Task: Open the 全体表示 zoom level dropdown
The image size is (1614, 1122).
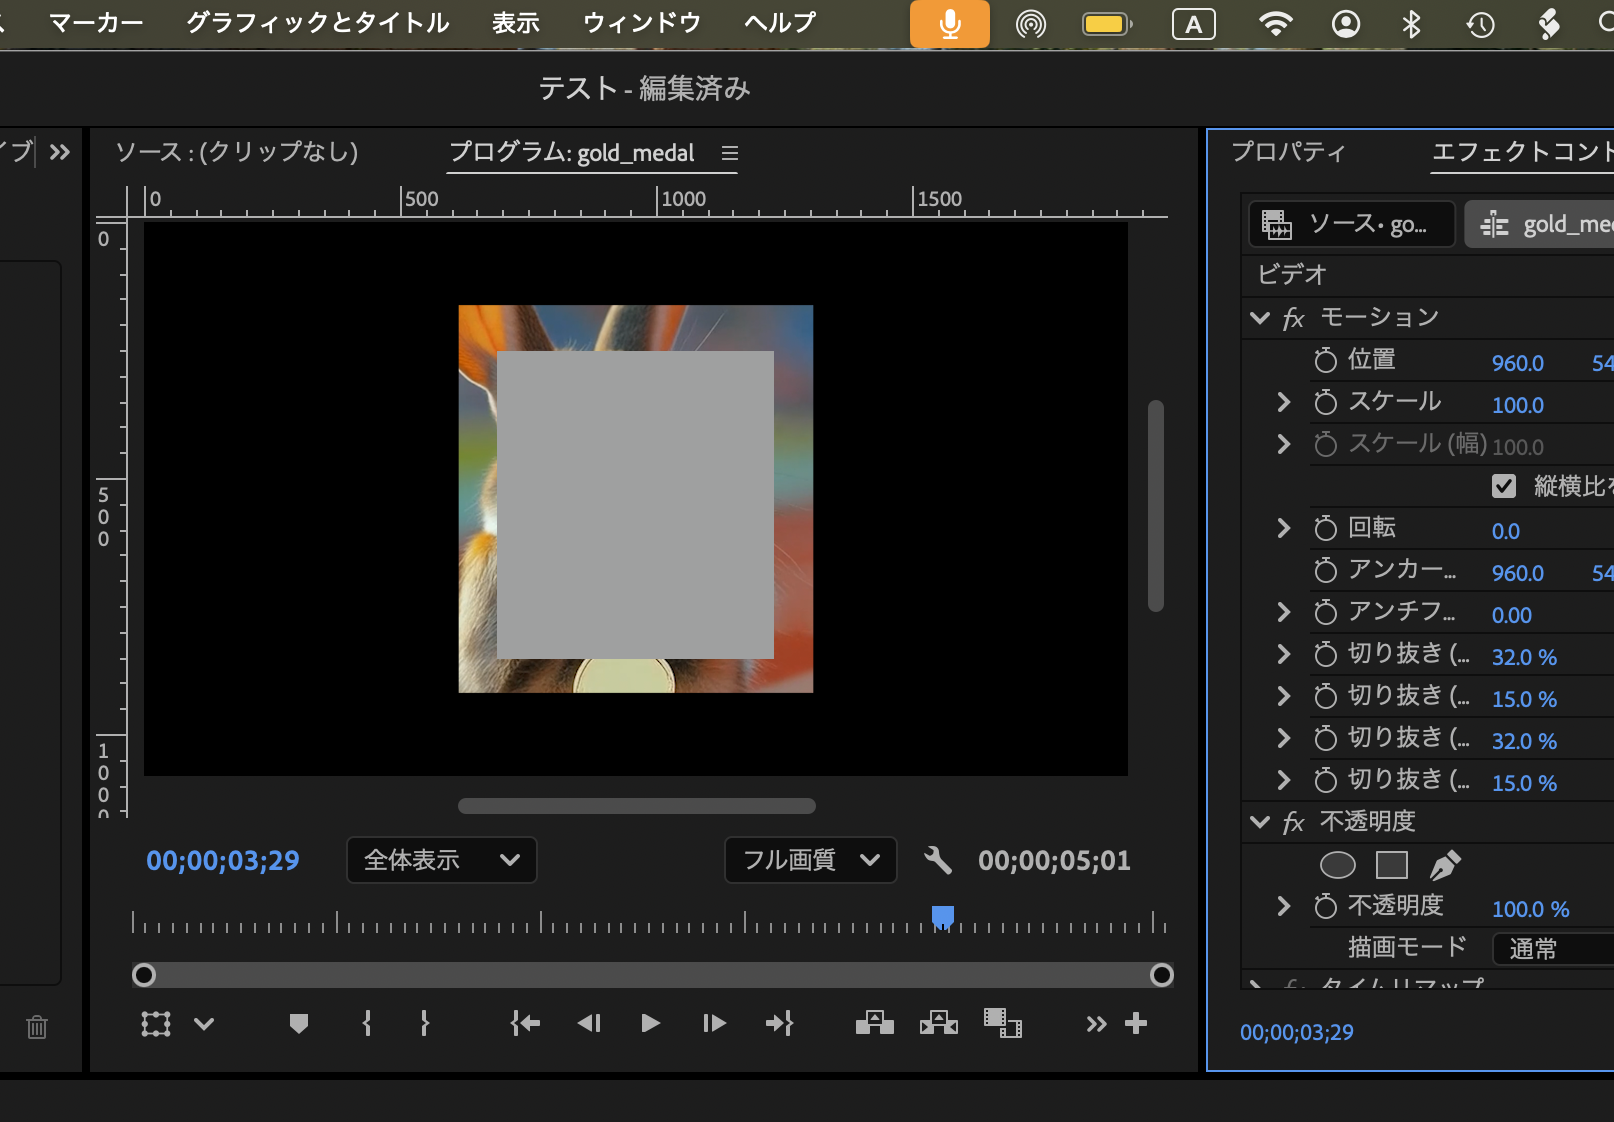Action: click(441, 860)
